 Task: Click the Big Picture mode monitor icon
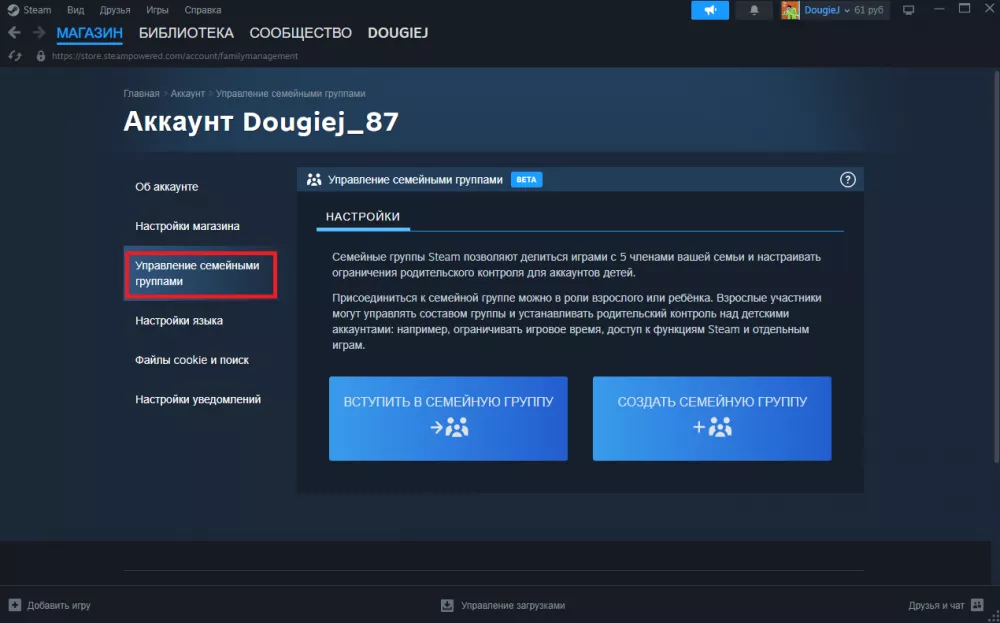pyautogui.click(x=908, y=10)
